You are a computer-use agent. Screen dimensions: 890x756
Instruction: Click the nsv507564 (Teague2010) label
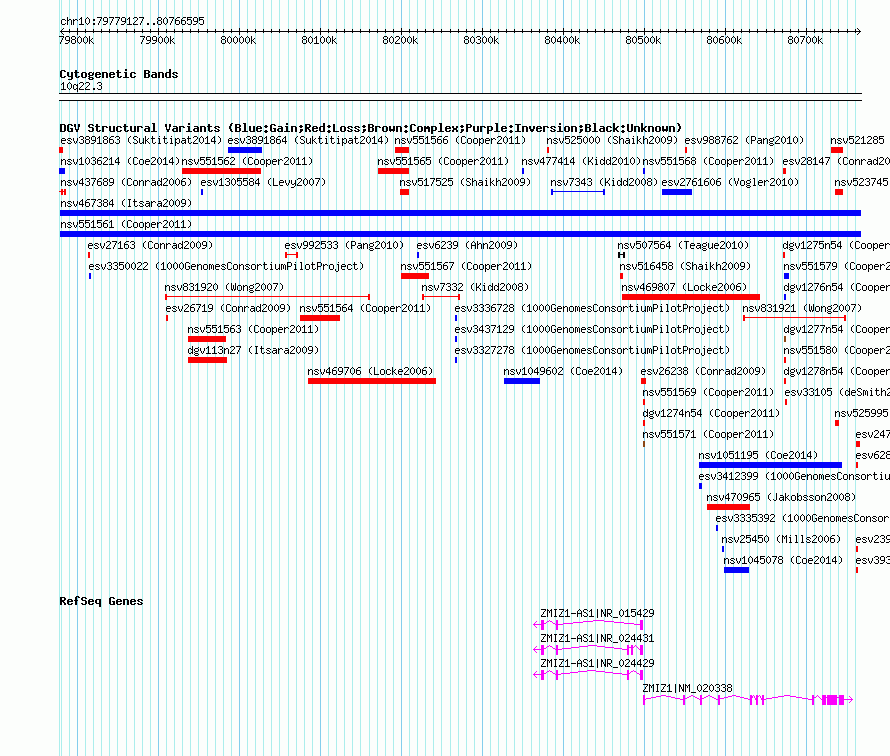683,245
